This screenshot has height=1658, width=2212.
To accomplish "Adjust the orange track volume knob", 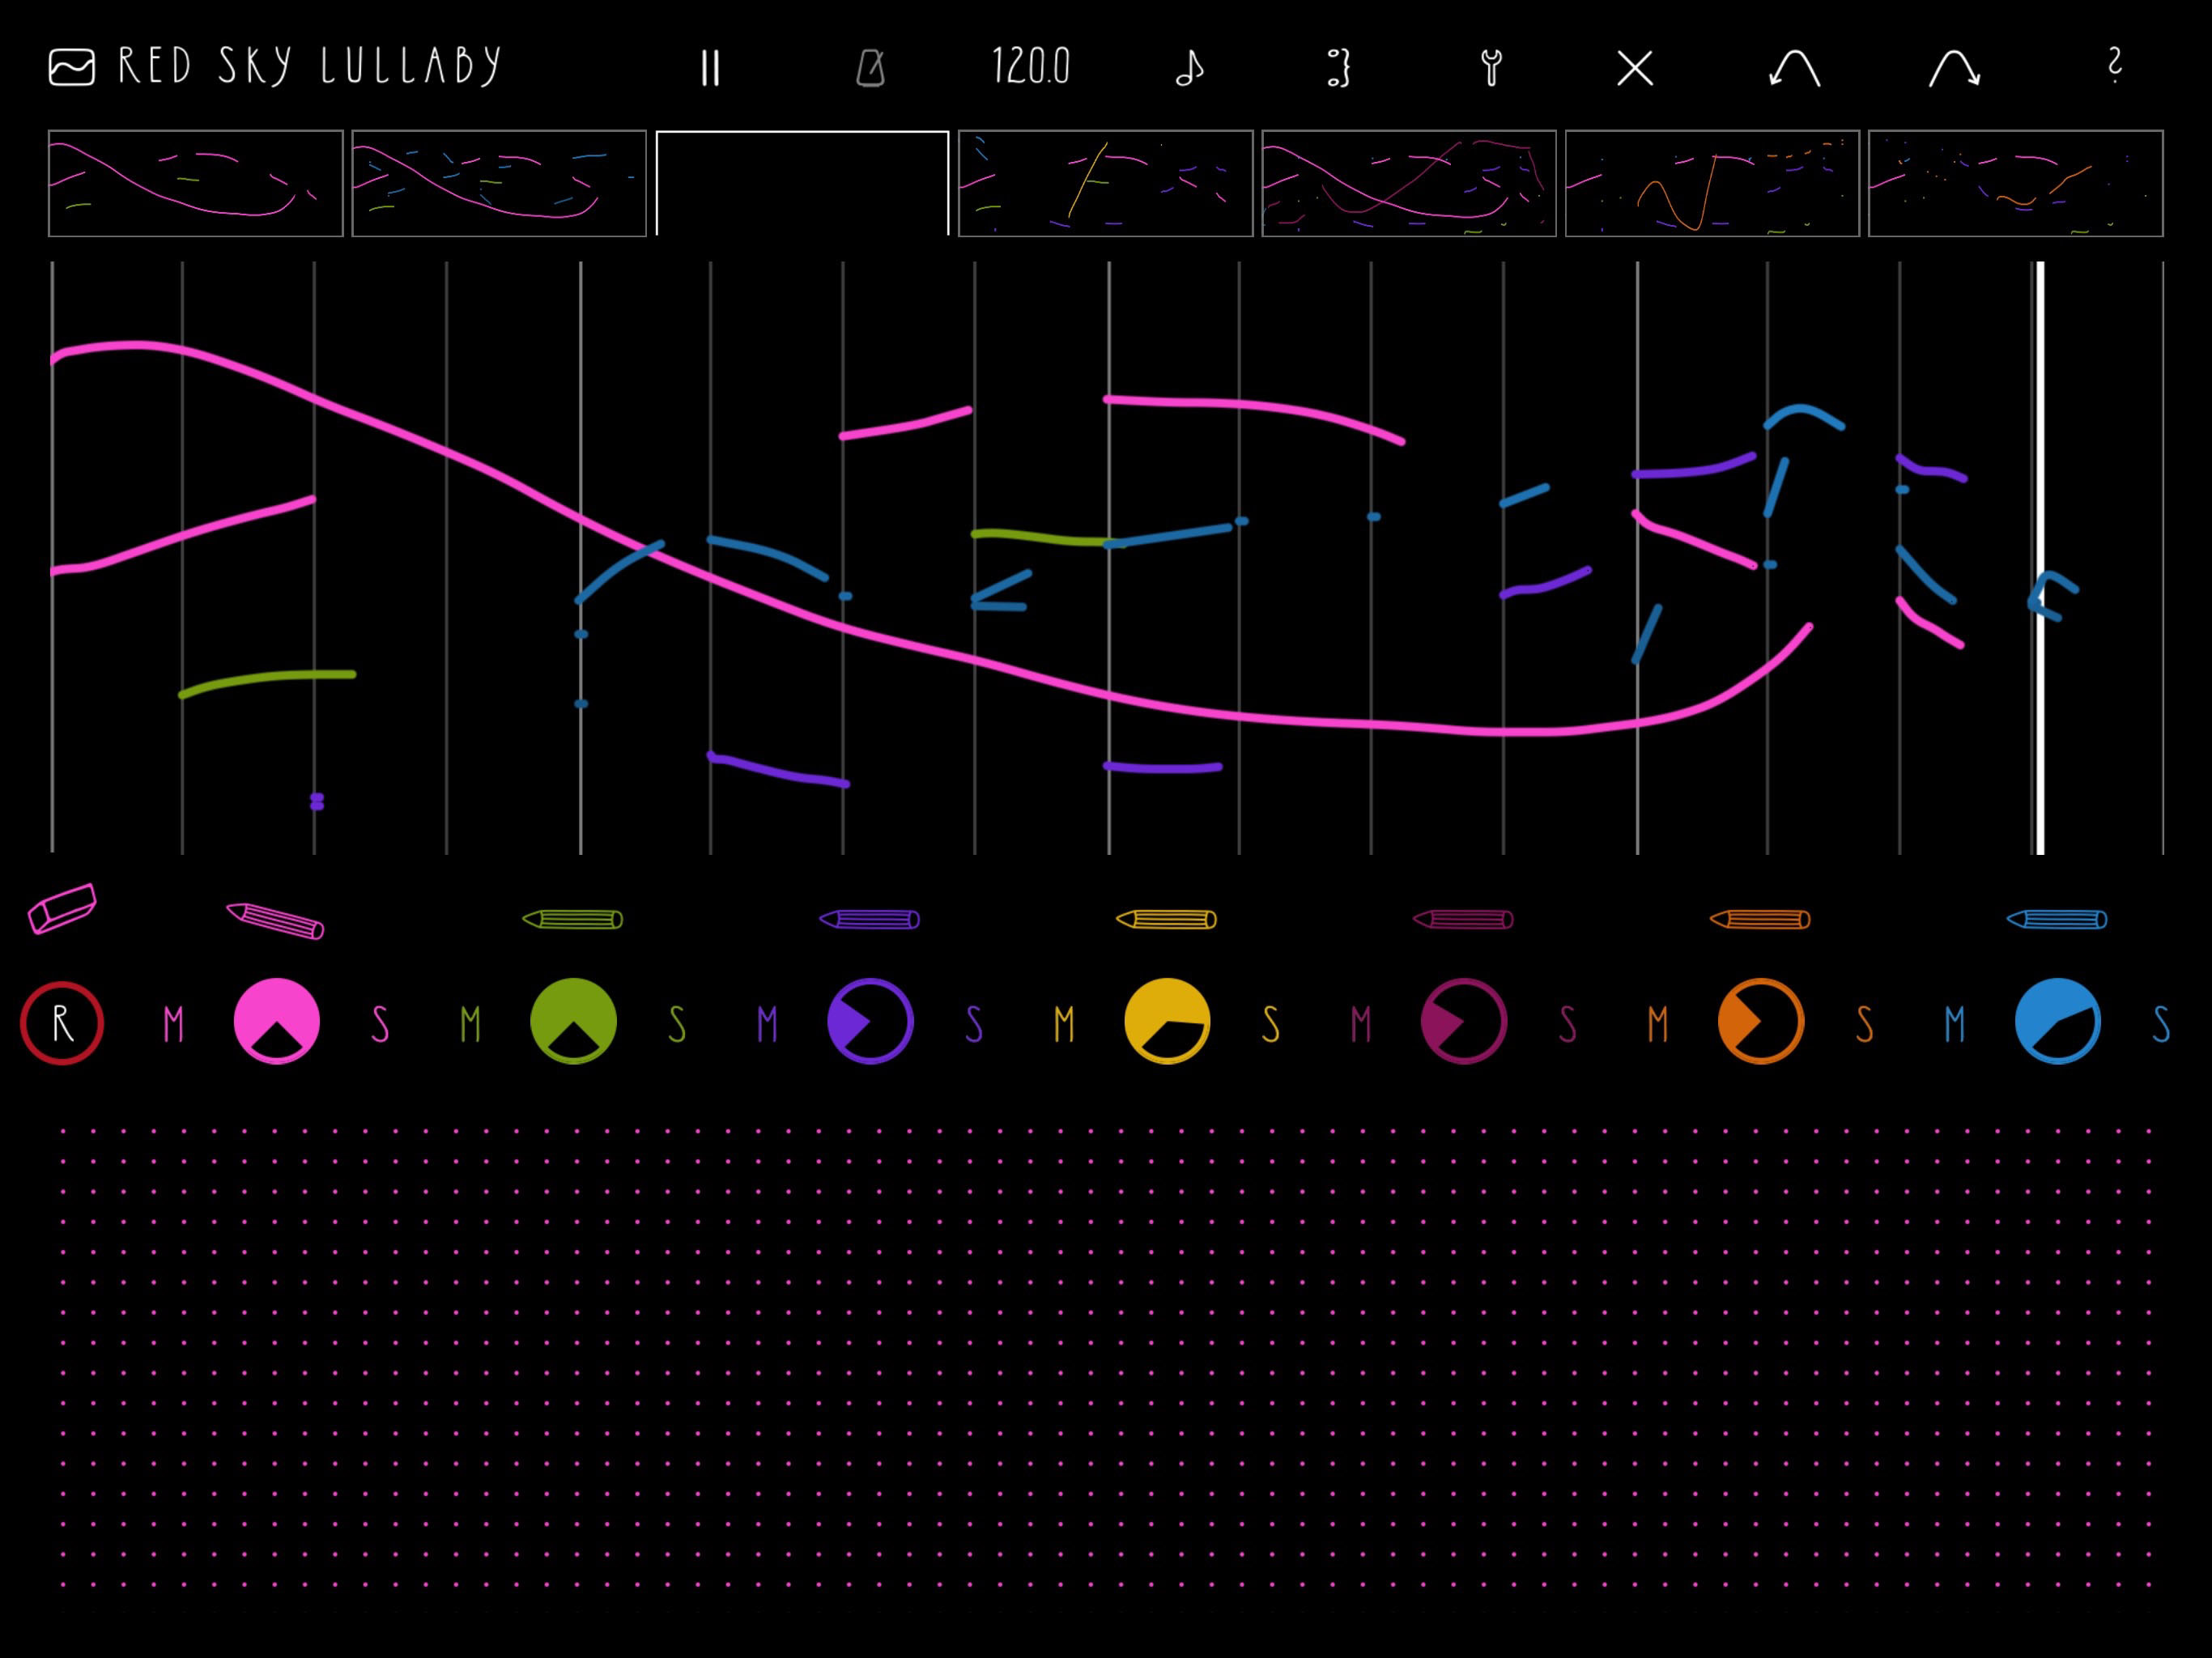I will pos(1761,1021).
